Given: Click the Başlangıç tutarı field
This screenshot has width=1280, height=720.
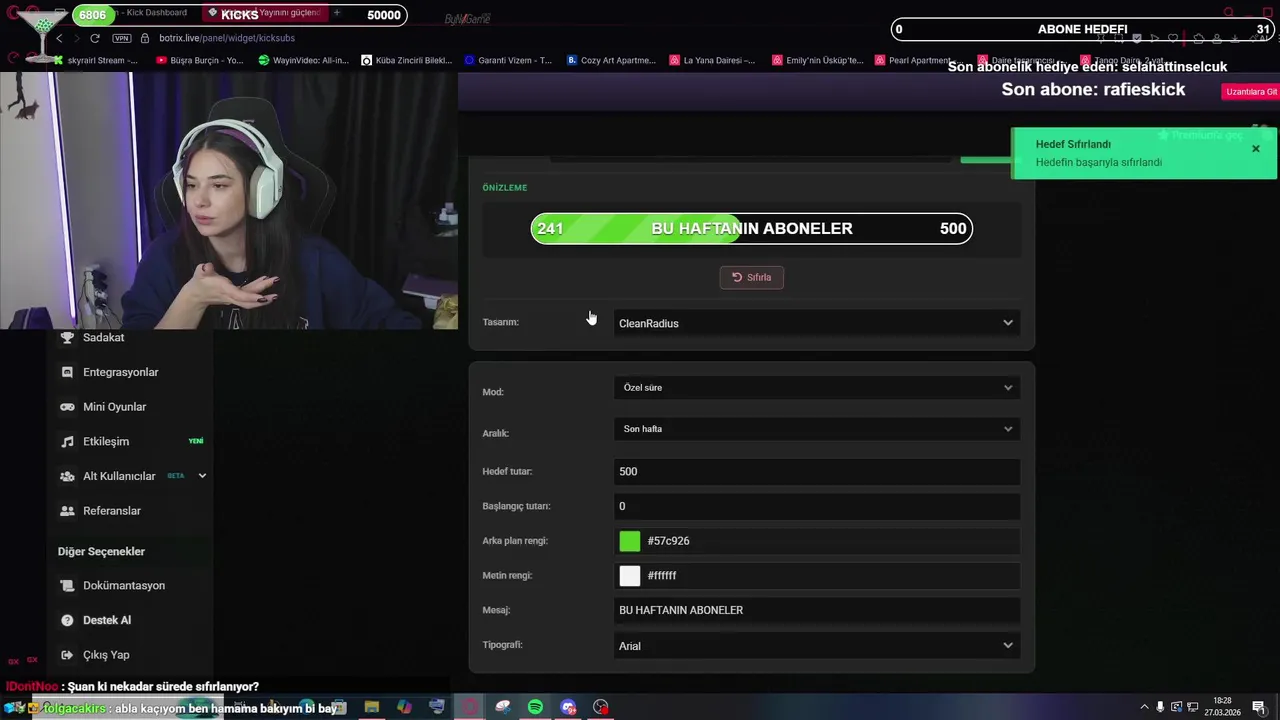Looking at the screenshot, I should click(x=816, y=506).
